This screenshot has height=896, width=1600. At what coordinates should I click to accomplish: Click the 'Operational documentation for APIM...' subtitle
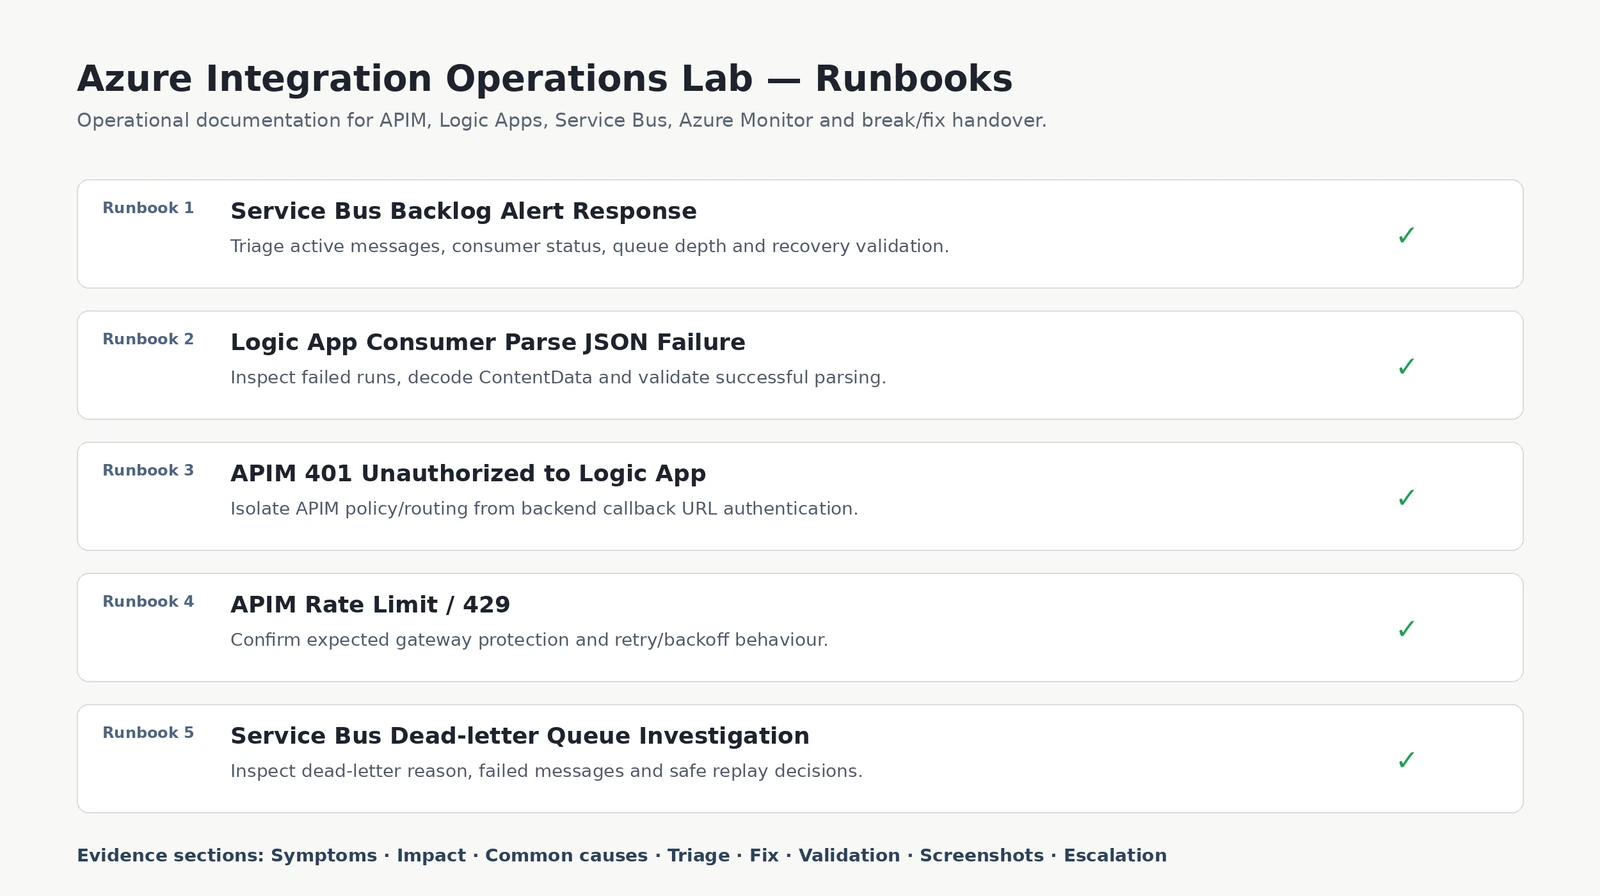pos(562,120)
